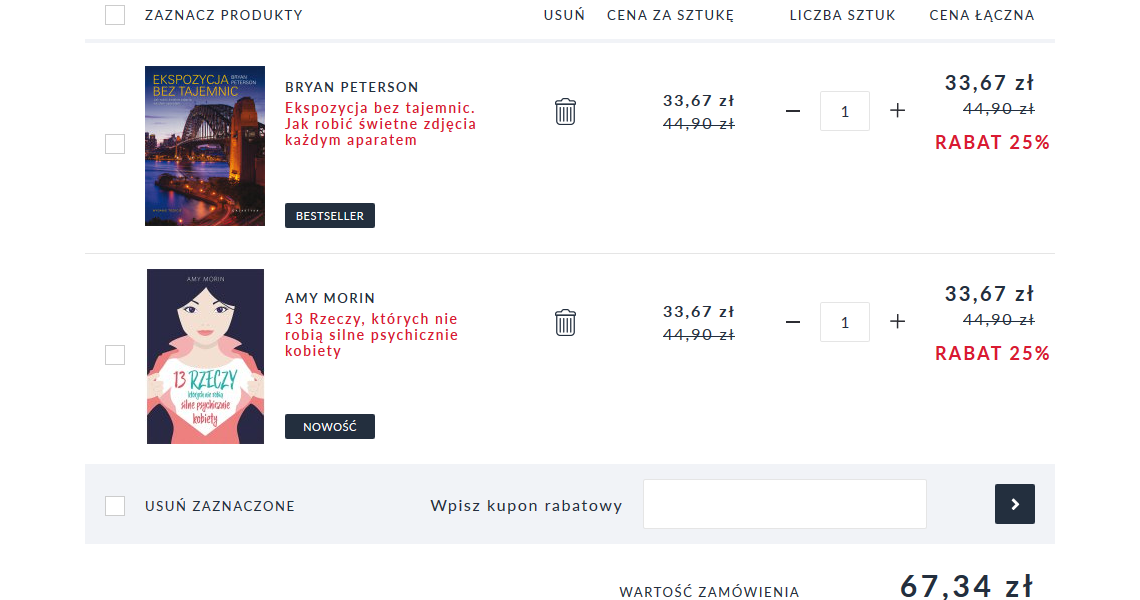Click plus for the 13 Rzeczy book

coord(897,322)
